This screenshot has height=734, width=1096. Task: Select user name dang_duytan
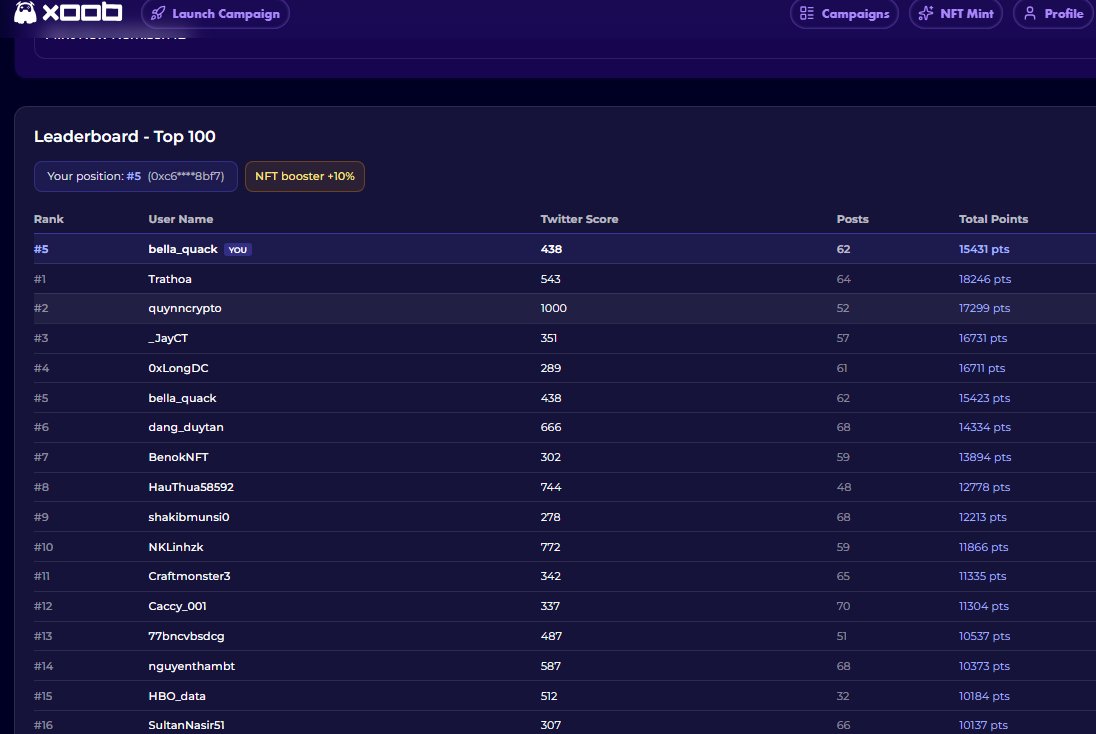[186, 427]
